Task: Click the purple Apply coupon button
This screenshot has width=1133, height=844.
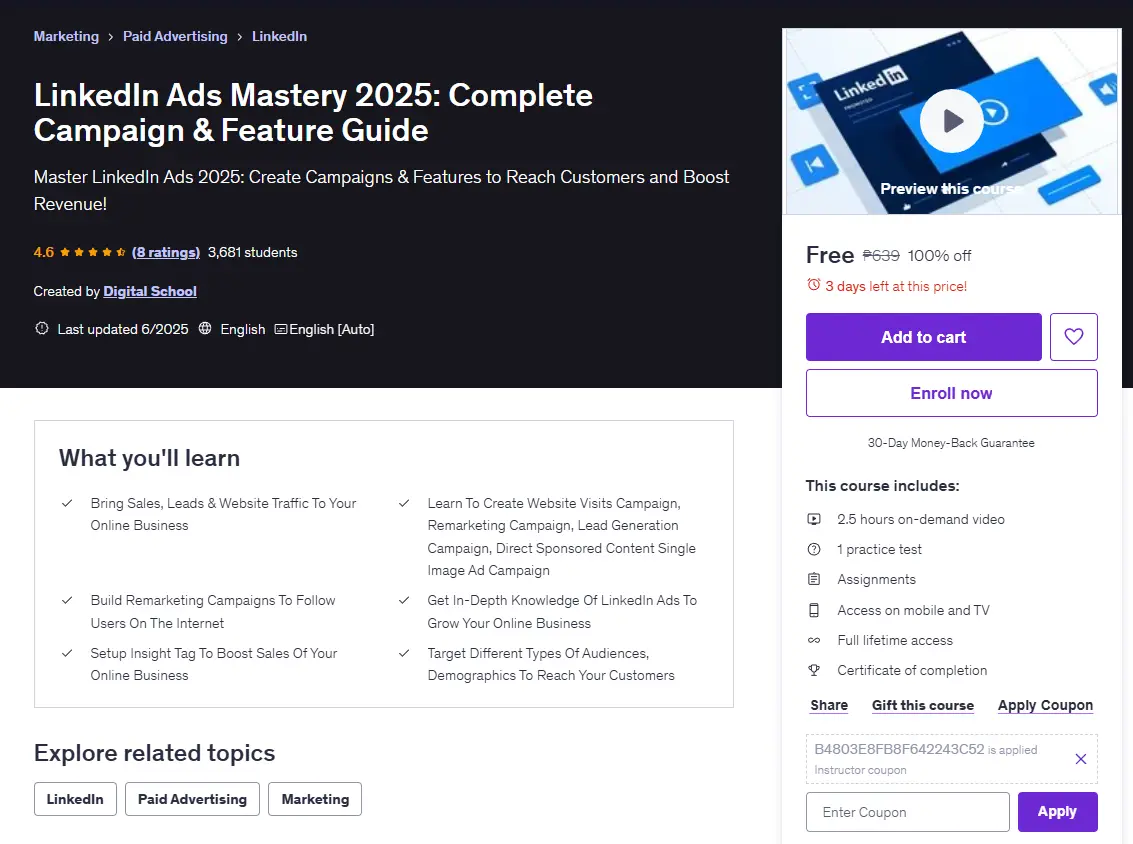Action: 1057,812
